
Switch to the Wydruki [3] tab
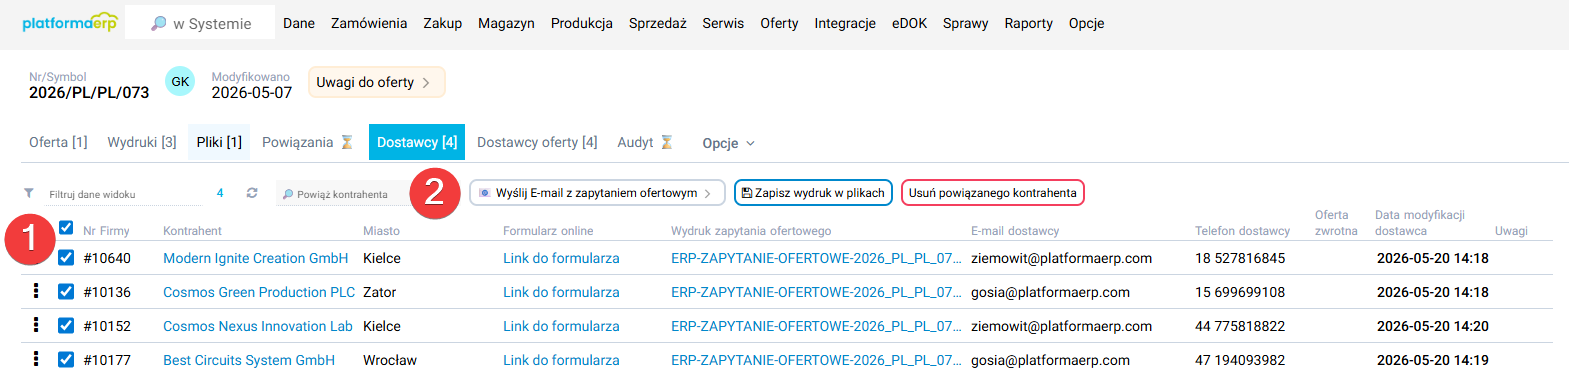[142, 142]
